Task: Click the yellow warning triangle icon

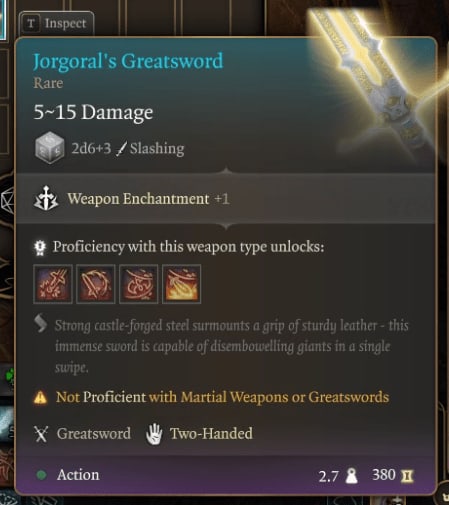Action: click(x=40, y=397)
